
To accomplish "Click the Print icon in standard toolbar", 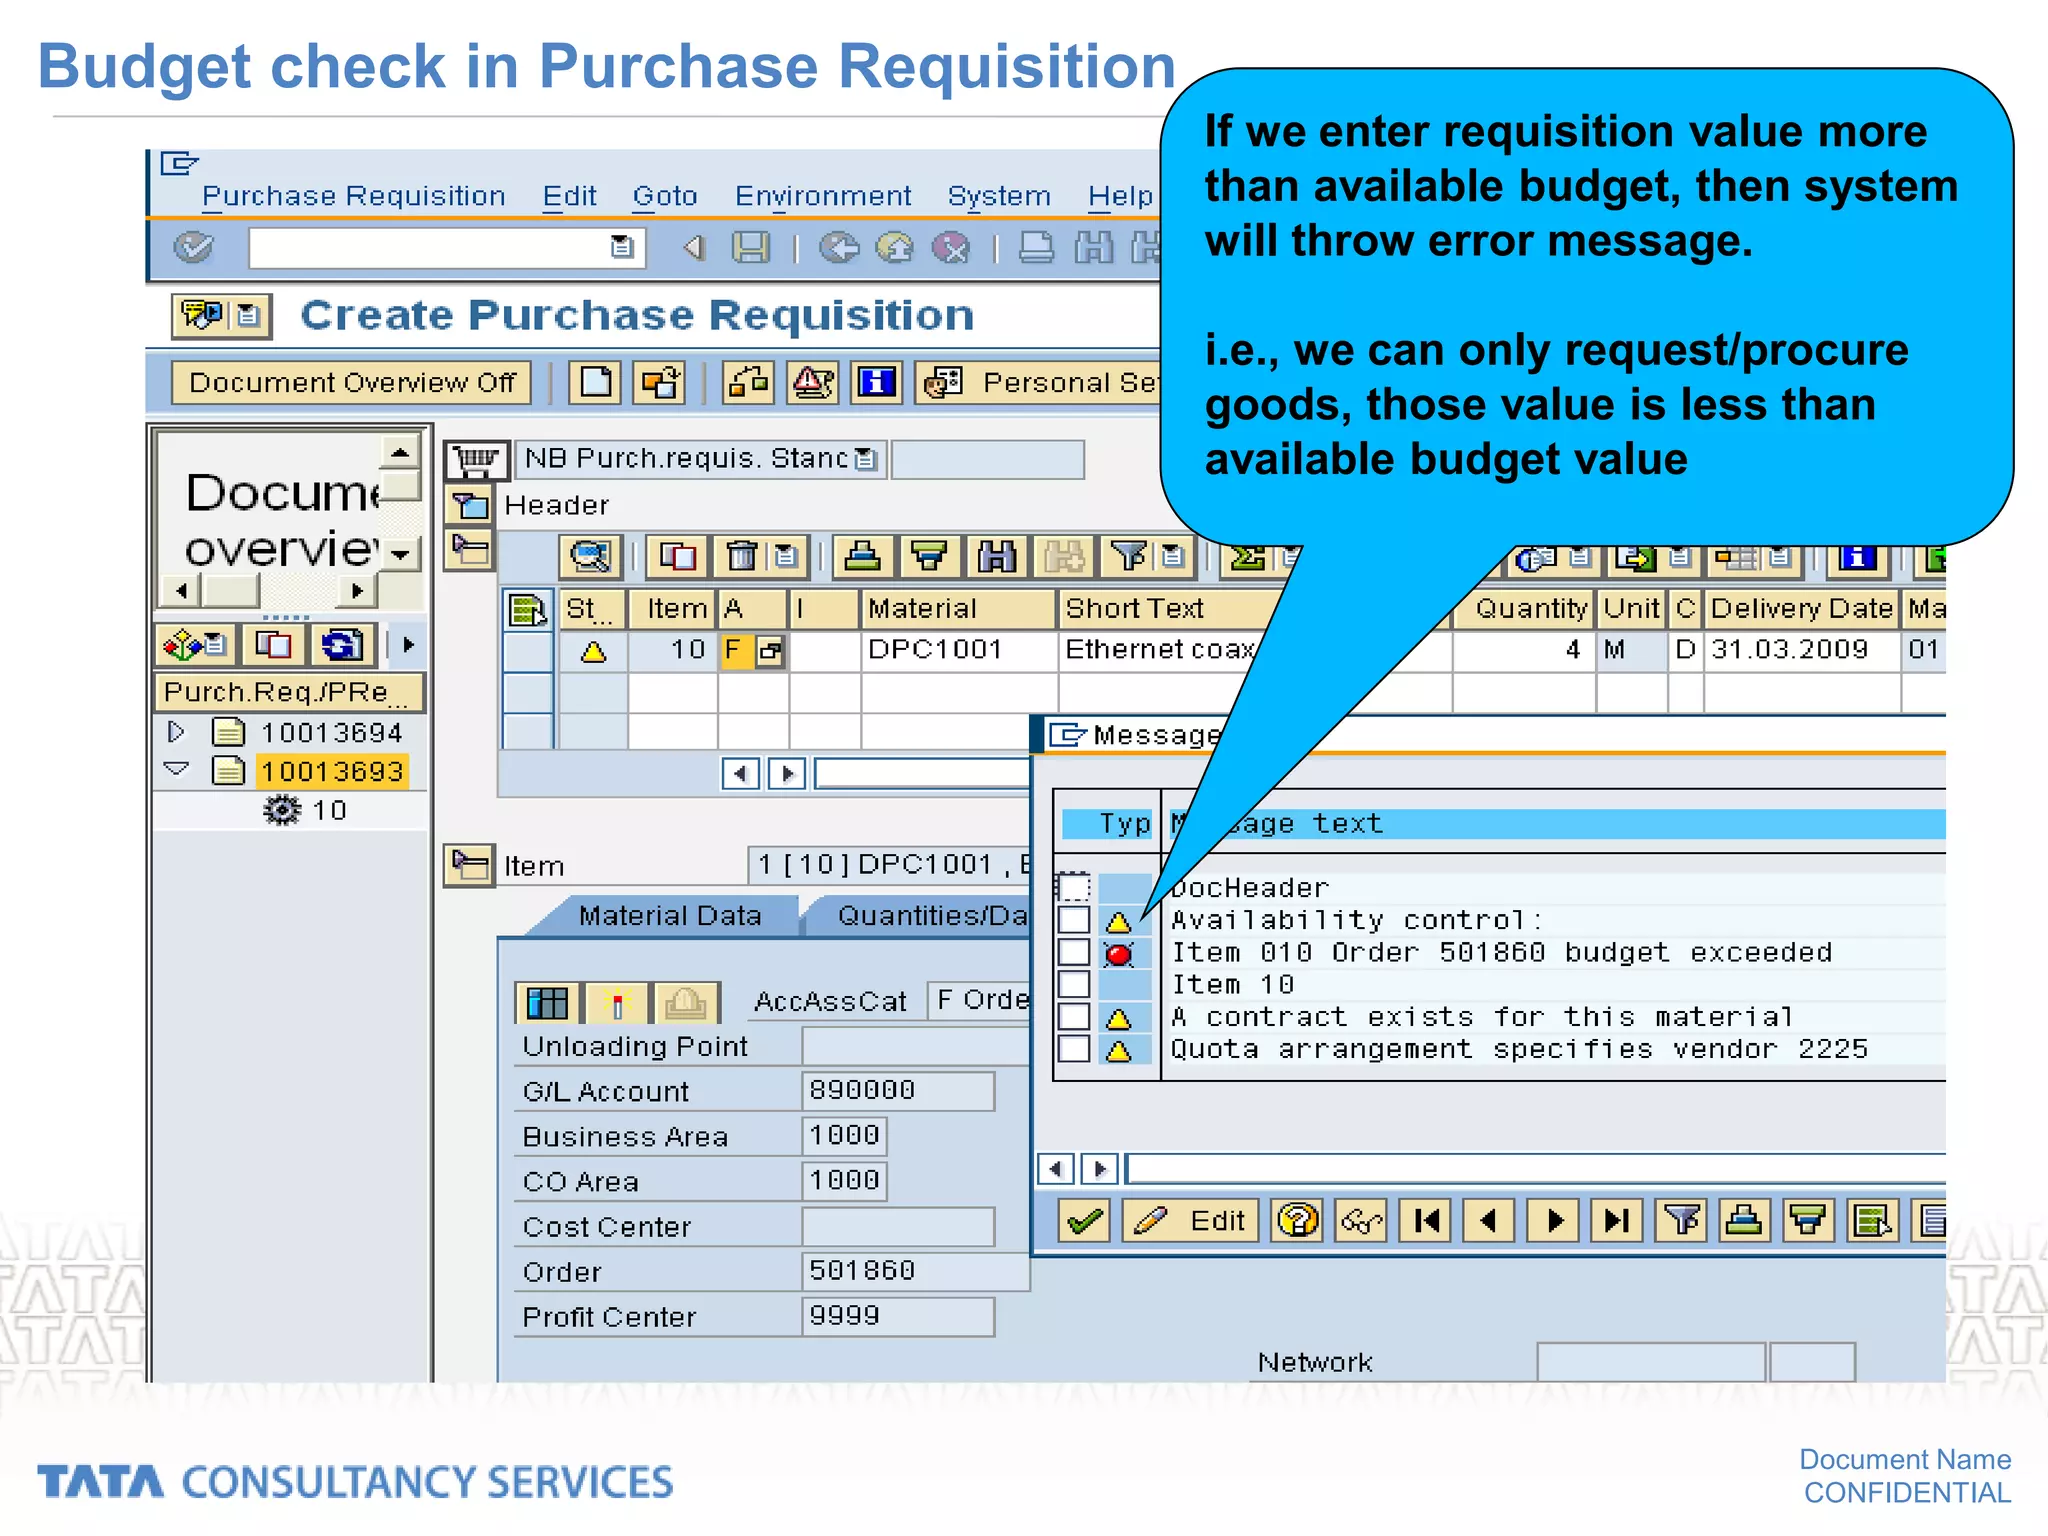I will pos(1036,247).
